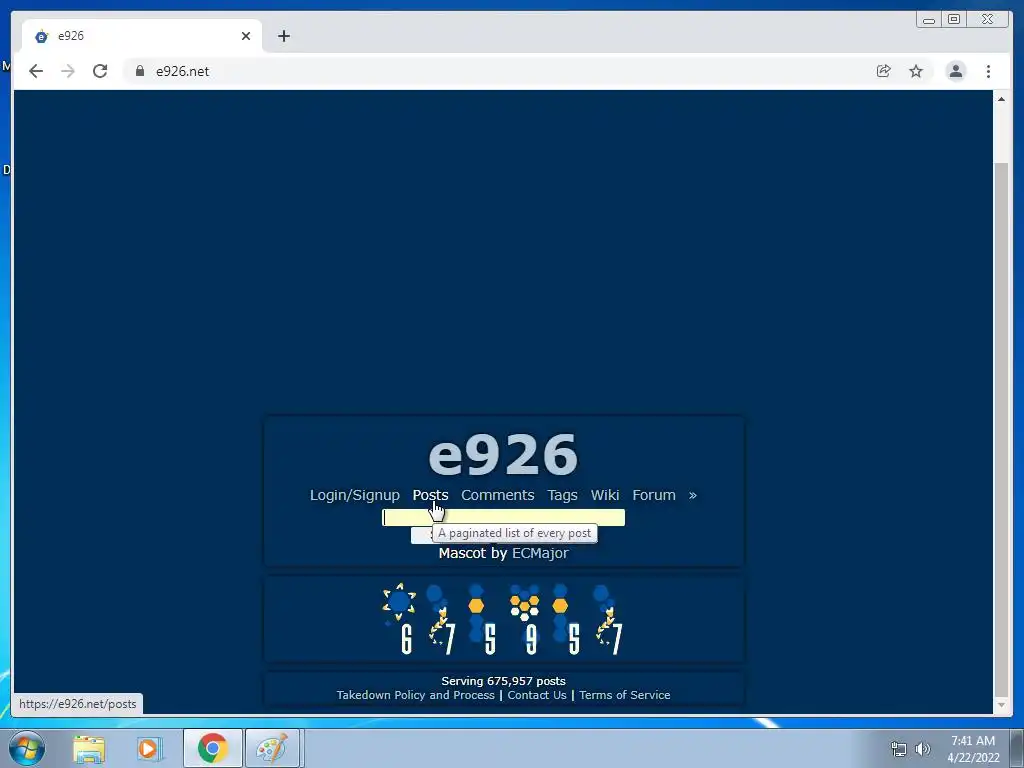Bookmark this page with the star icon
This screenshot has width=1024, height=768.
pyautogui.click(x=916, y=71)
